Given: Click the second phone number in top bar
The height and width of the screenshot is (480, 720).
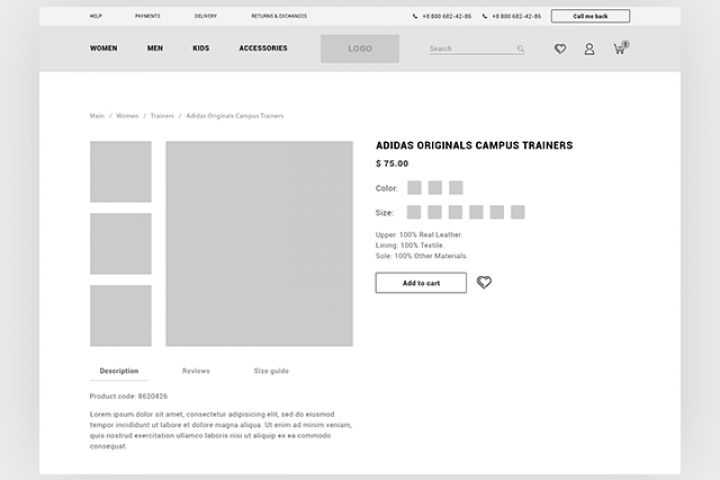Looking at the screenshot, I should (516, 16).
